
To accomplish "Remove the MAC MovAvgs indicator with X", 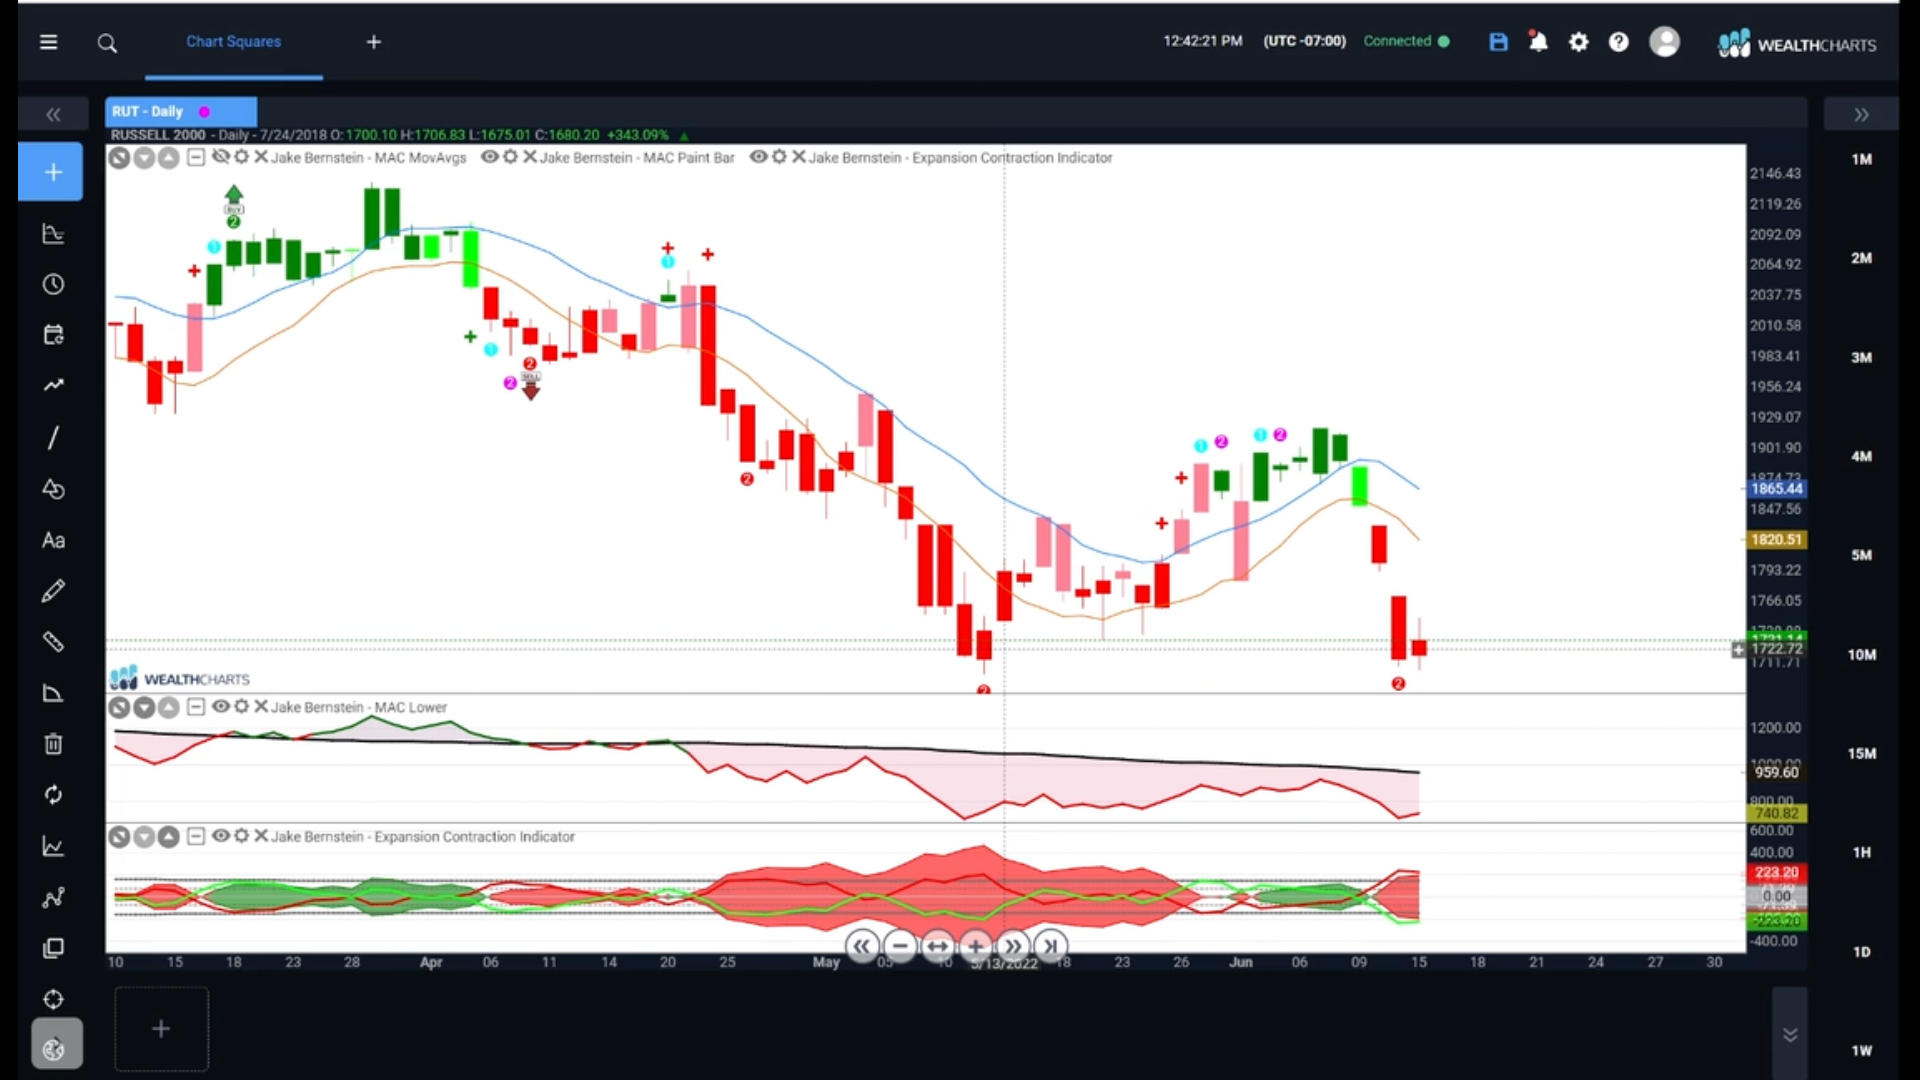I will [260, 157].
